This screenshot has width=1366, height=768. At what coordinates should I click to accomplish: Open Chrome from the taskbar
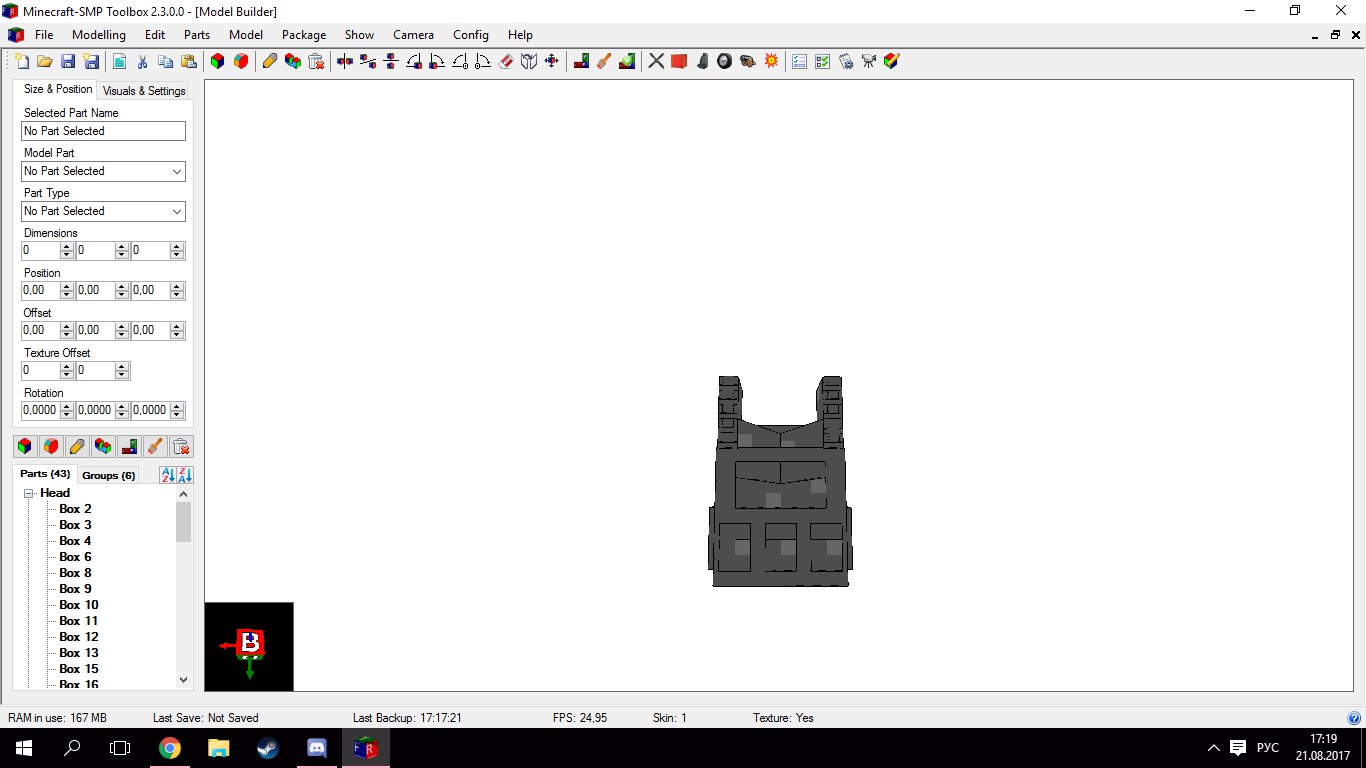point(170,748)
